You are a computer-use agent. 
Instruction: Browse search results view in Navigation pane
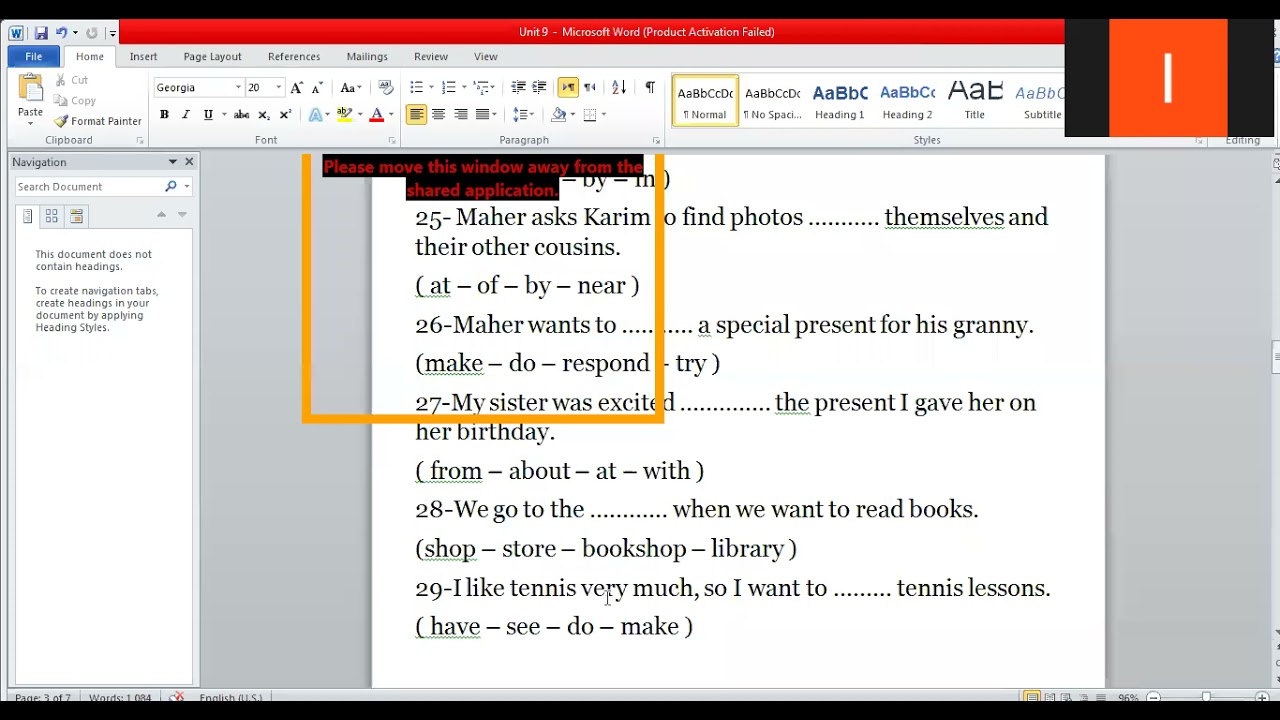pos(76,216)
